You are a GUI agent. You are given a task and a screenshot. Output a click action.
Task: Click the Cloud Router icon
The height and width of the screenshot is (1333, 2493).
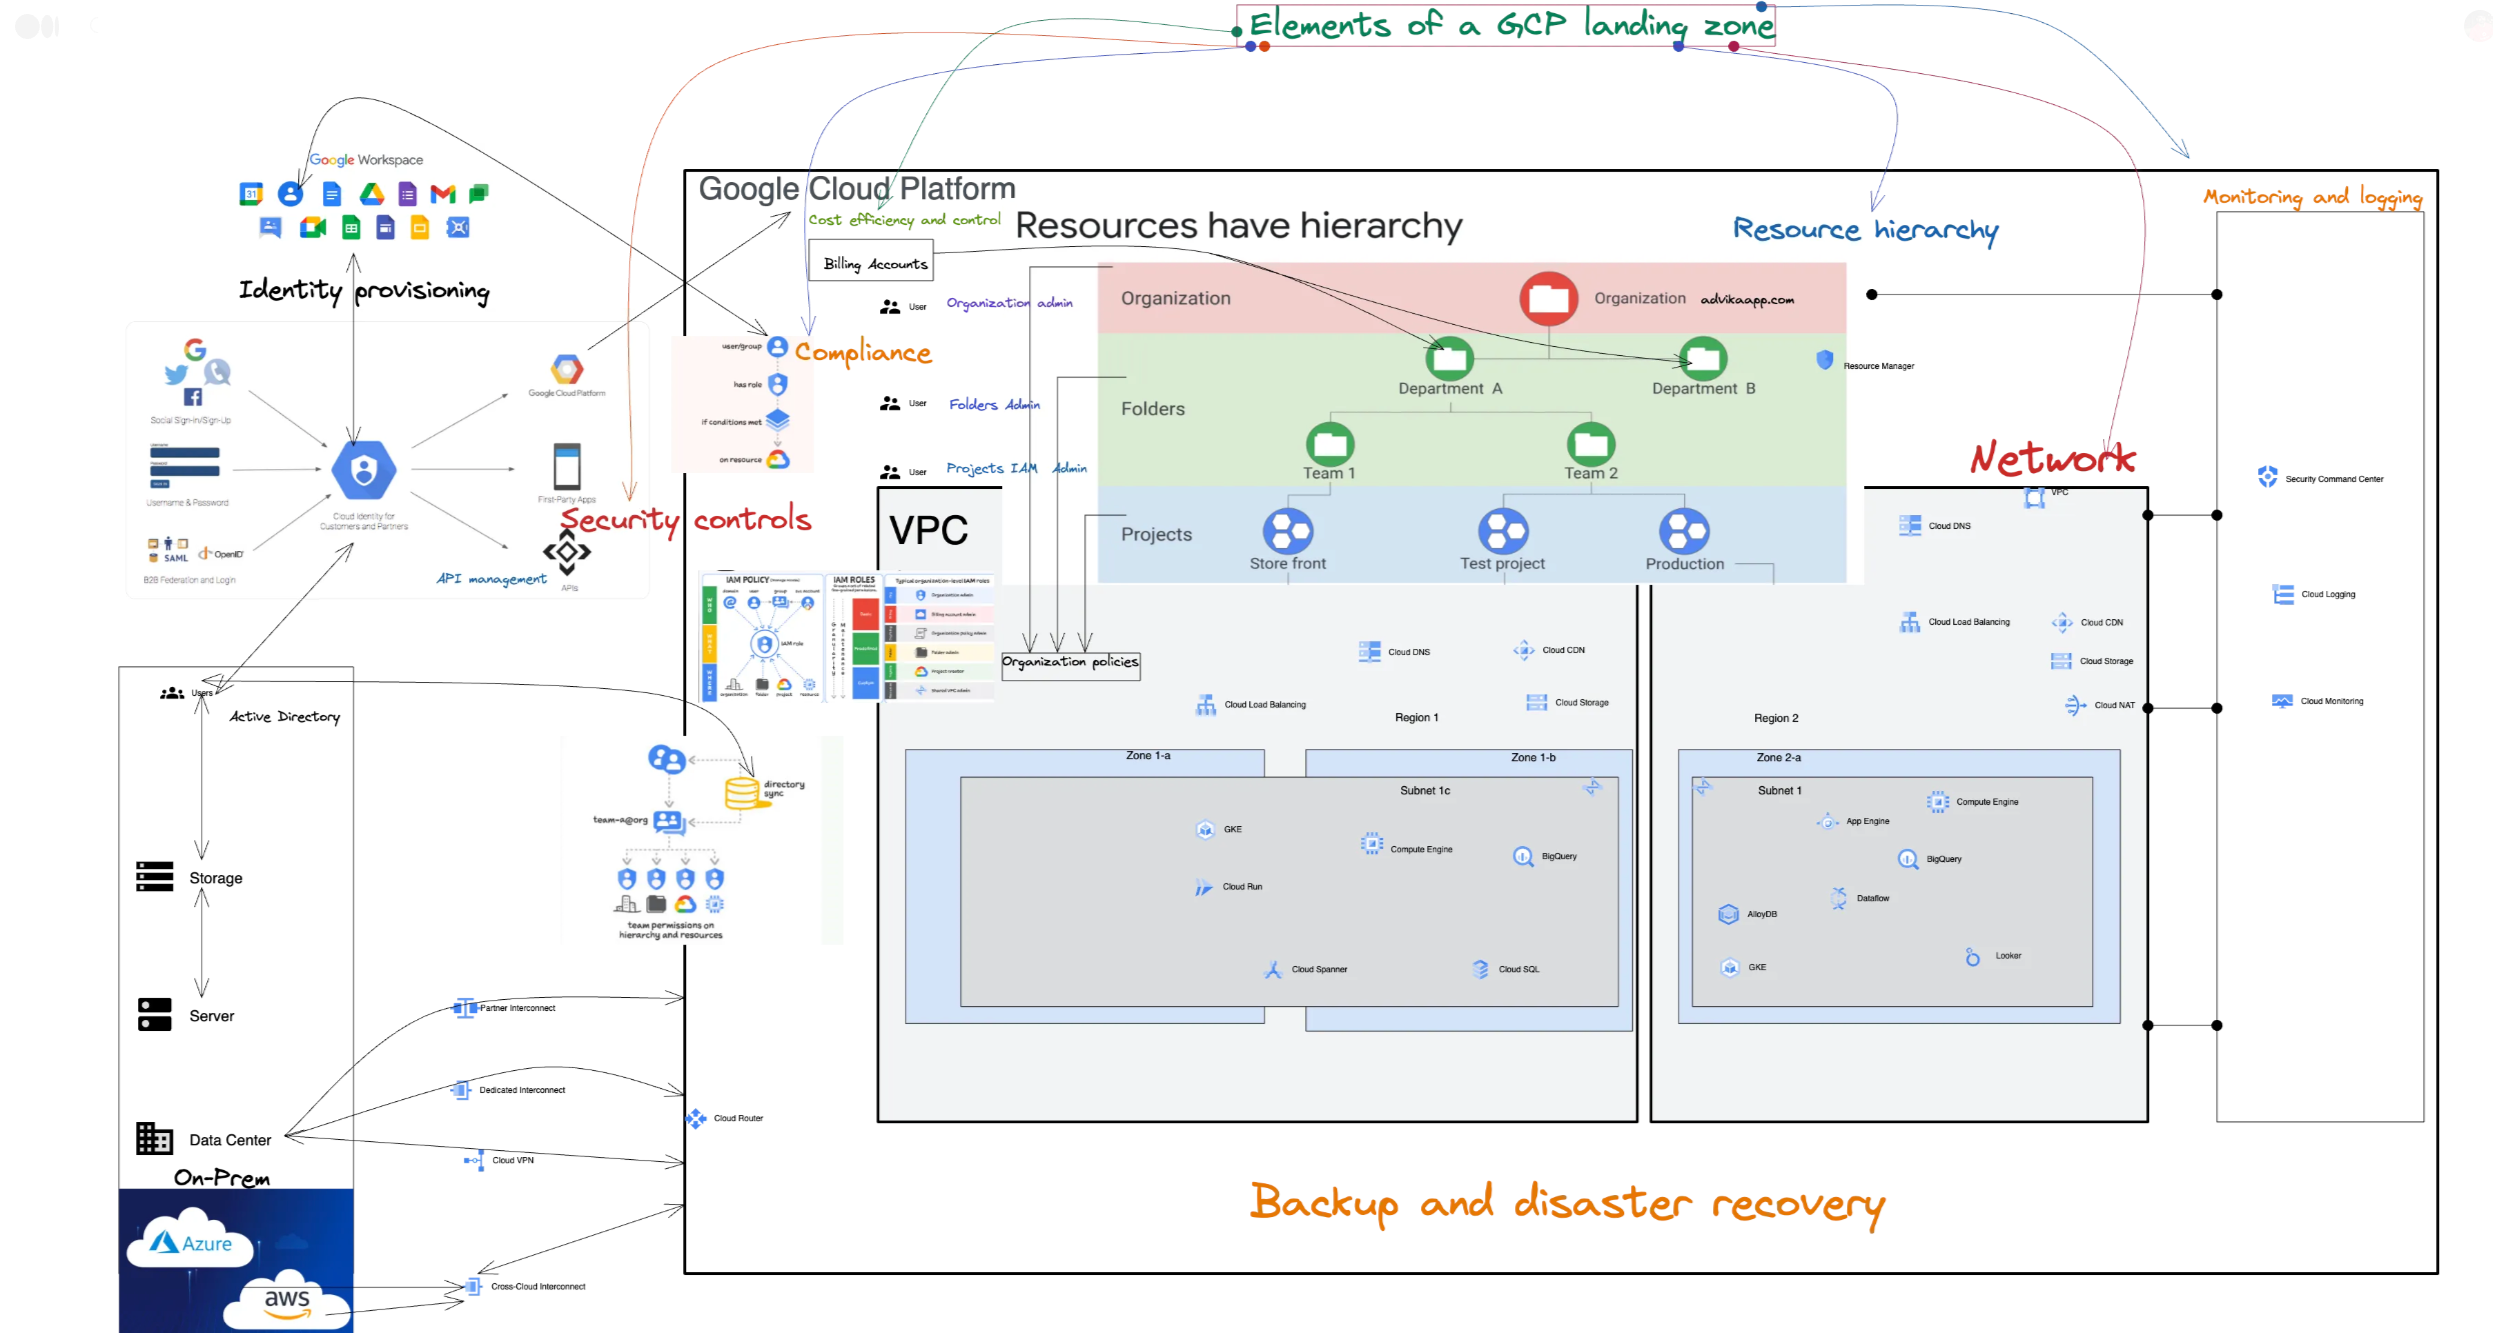pyautogui.click(x=696, y=1118)
